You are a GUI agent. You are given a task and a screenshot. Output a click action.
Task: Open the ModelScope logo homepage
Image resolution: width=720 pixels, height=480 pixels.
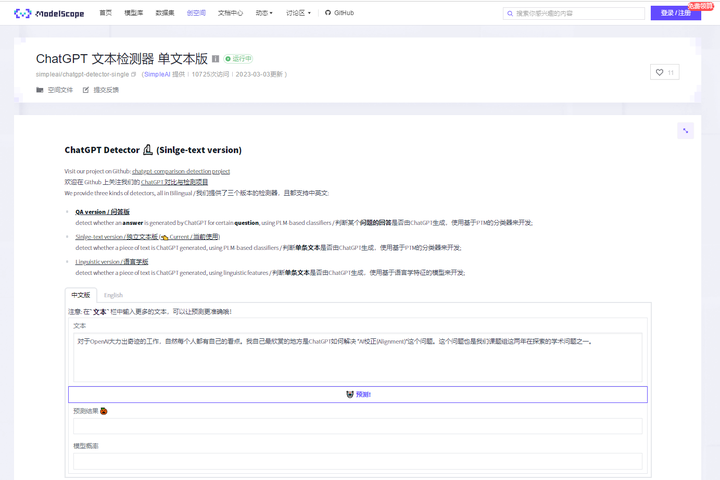pyautogui.click(x=49, y=13)
